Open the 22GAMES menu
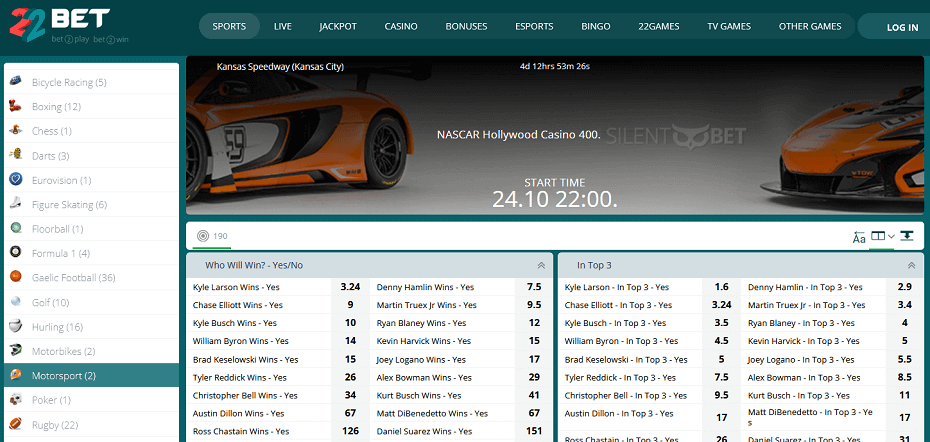 [659, 26]
